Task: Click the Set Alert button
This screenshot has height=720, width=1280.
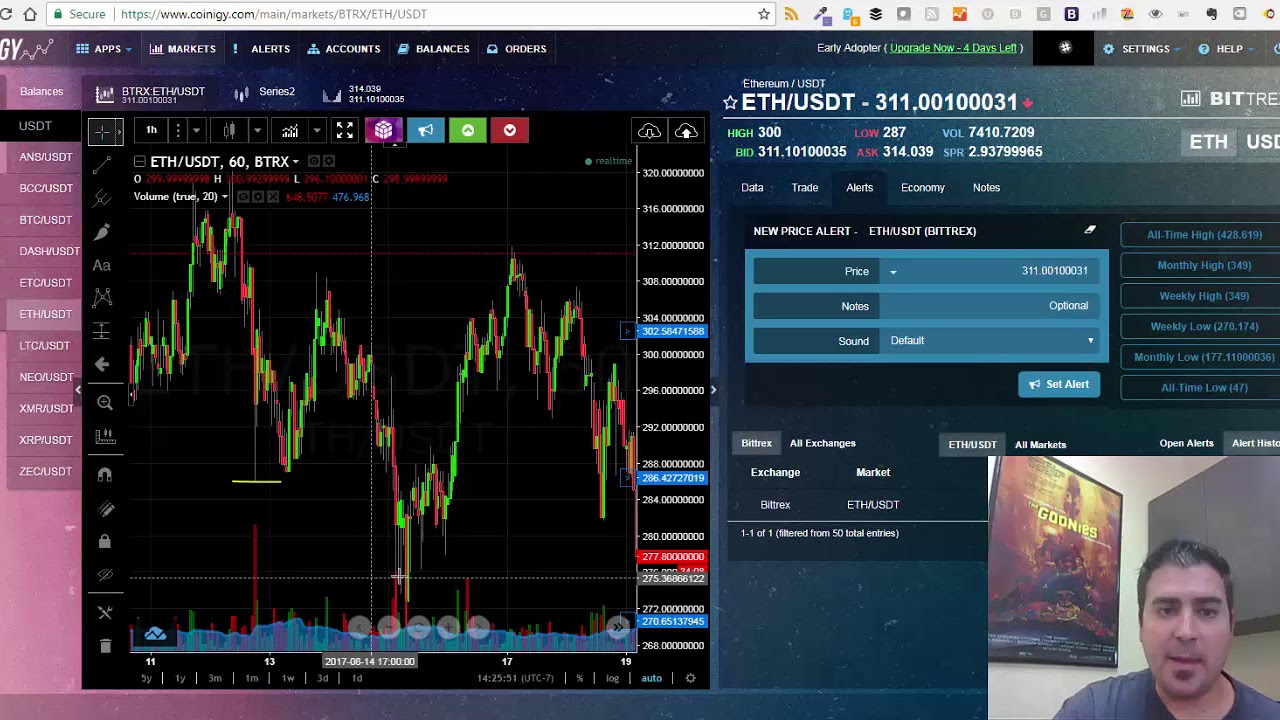Action: pos(1059,384)
